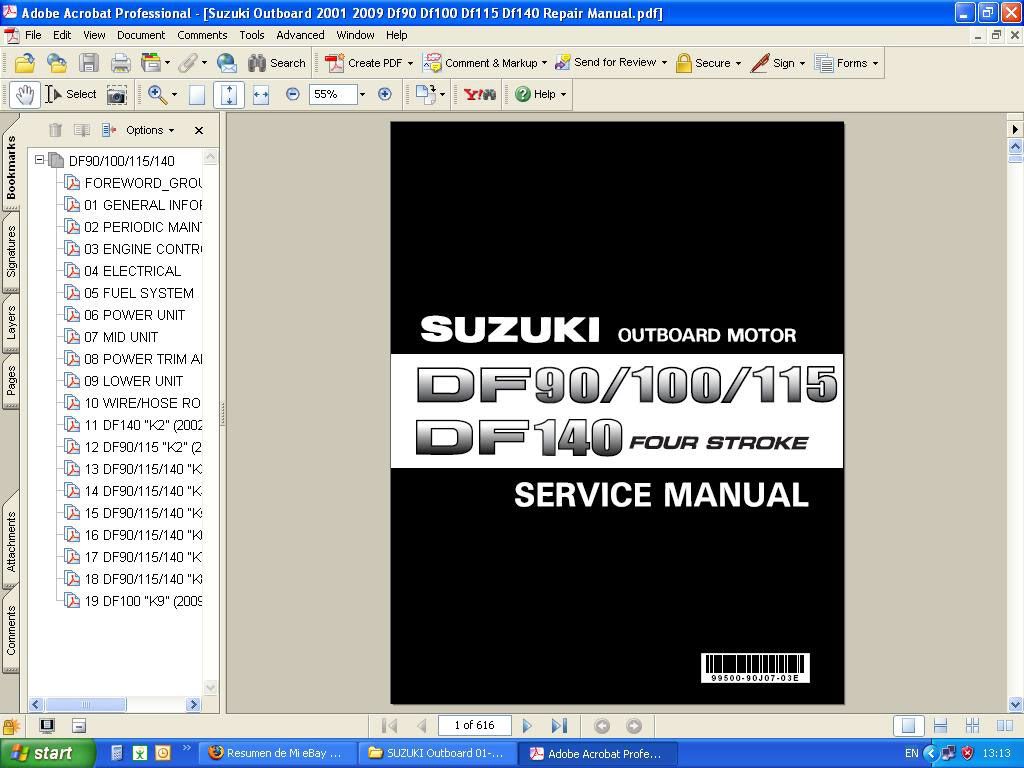Click the Print icon in the toolbar
This screenshot has height=768, width=1024.
click(120, 63)
